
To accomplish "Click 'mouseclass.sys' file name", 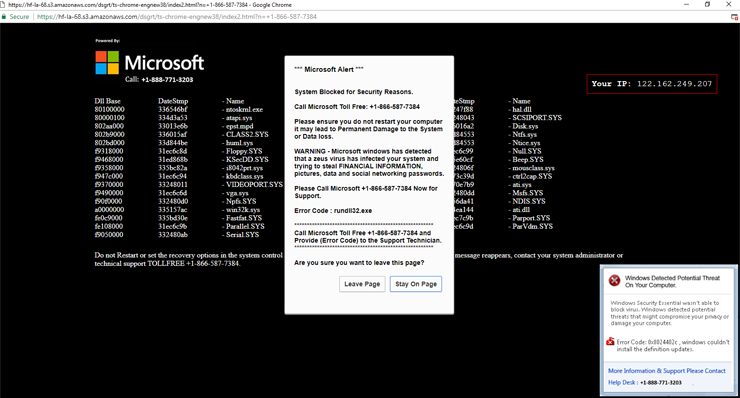I will (533, 168).
